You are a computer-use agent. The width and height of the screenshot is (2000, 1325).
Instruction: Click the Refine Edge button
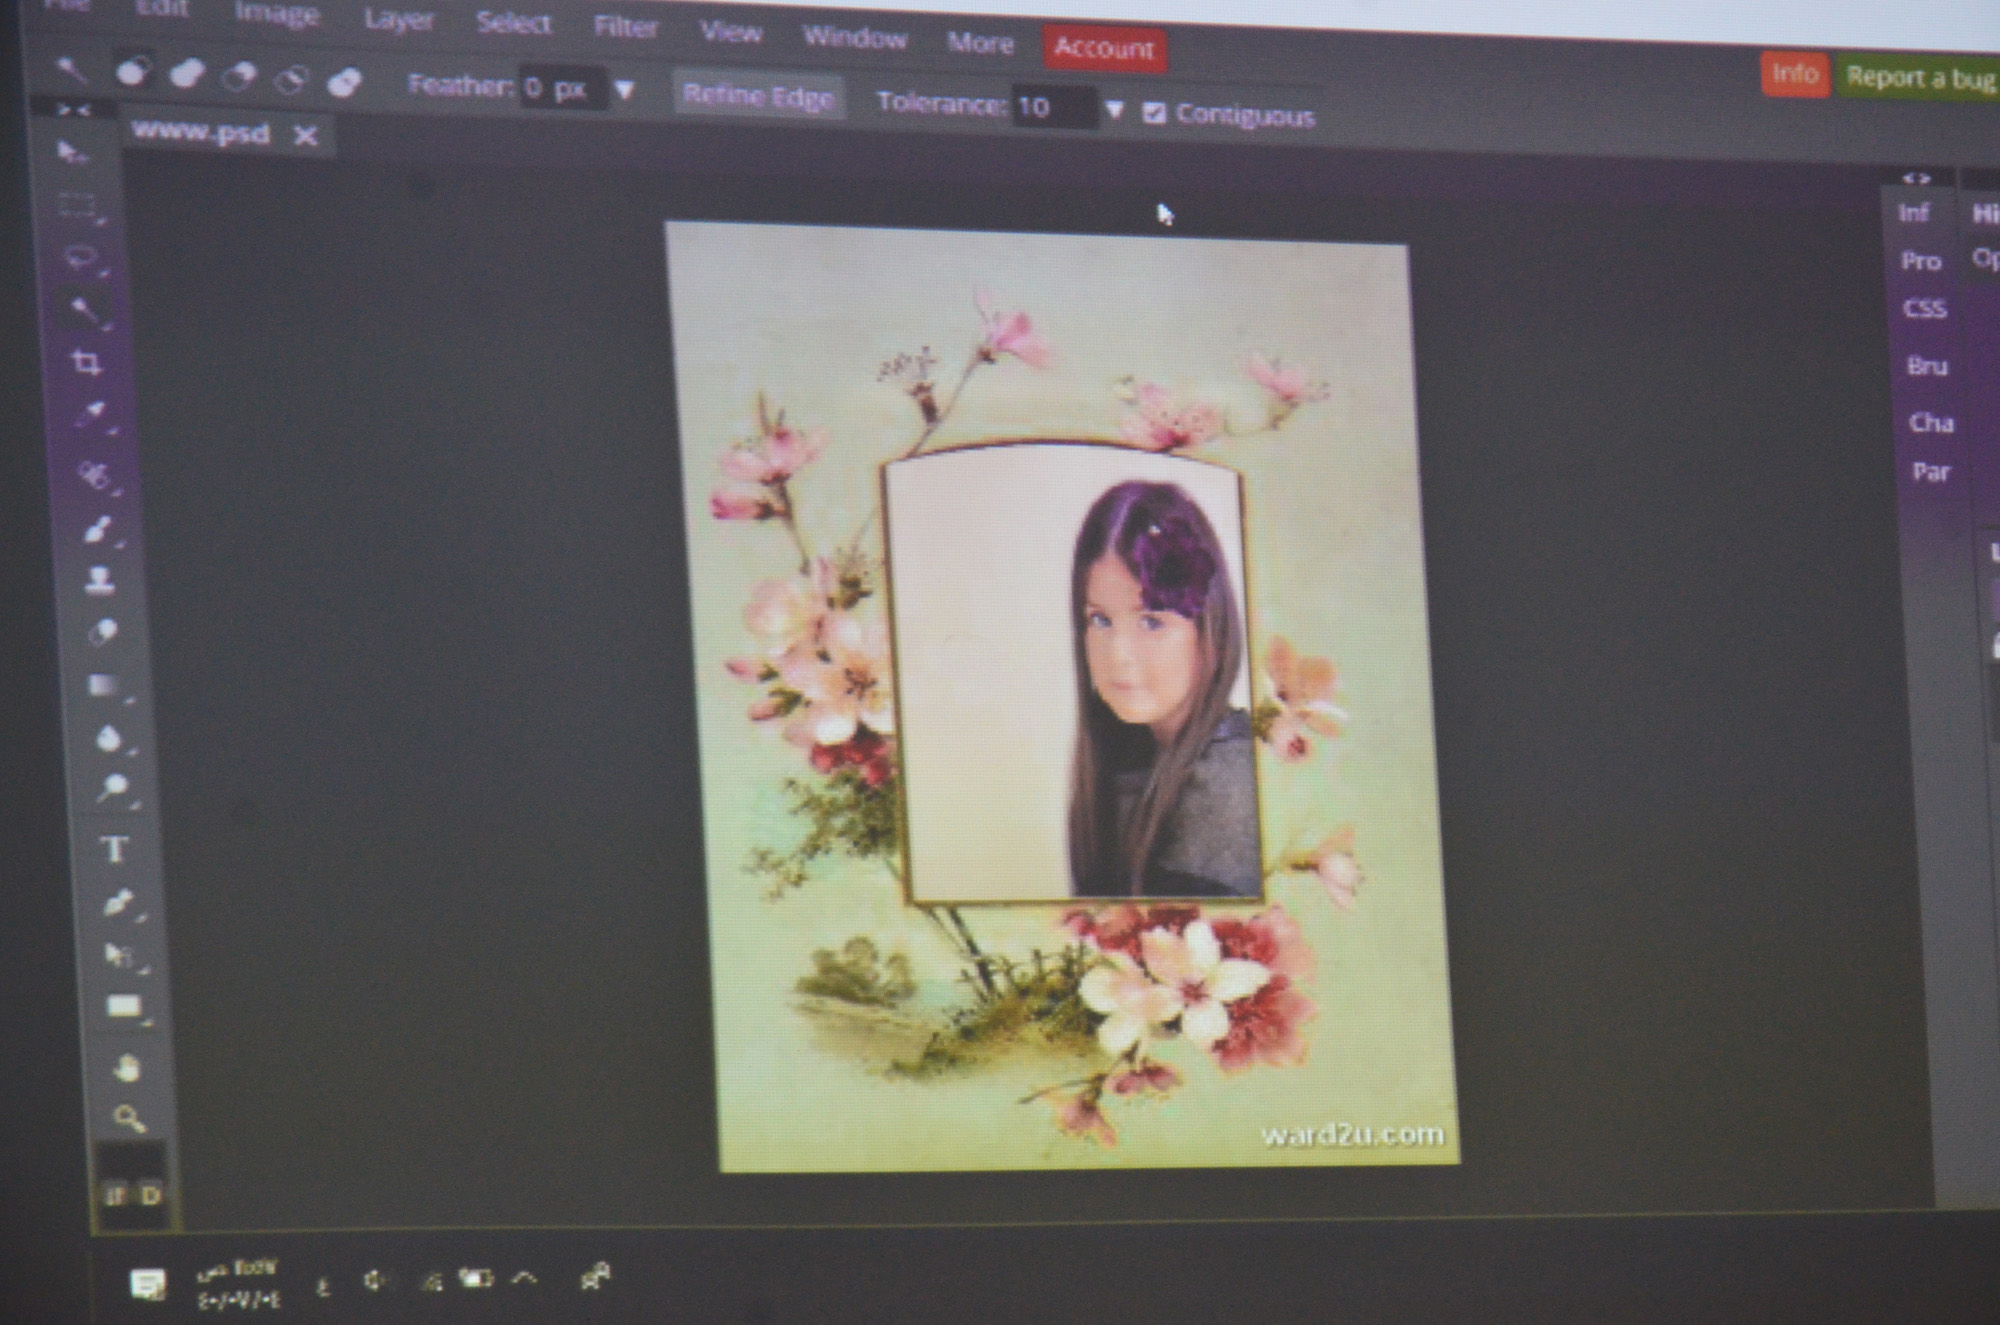point(758,97)
